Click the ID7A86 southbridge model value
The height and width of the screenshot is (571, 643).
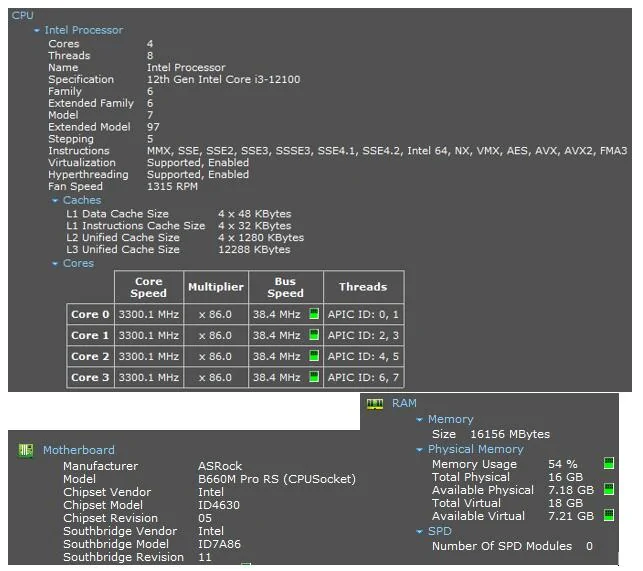click(x=219, y=544)
